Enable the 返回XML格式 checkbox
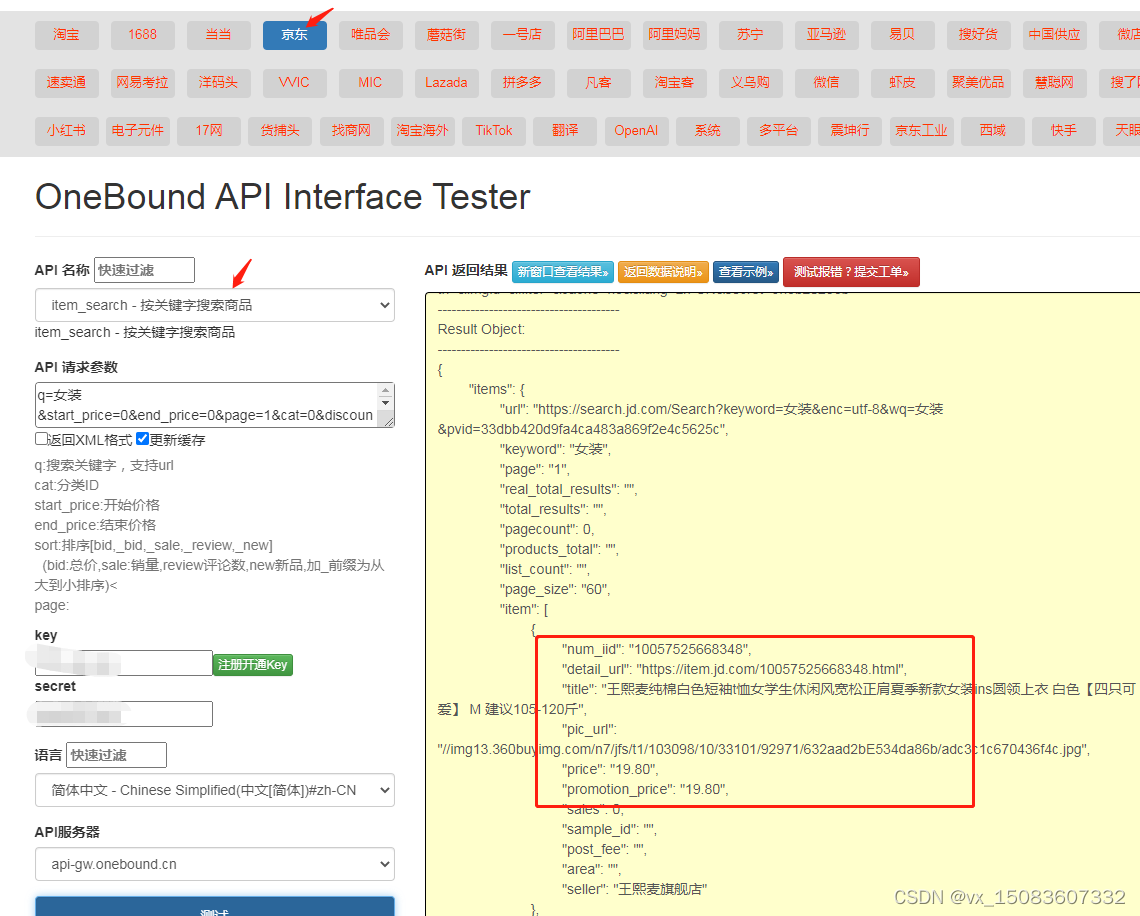1140x916 pixels. (x=41, y=438)
